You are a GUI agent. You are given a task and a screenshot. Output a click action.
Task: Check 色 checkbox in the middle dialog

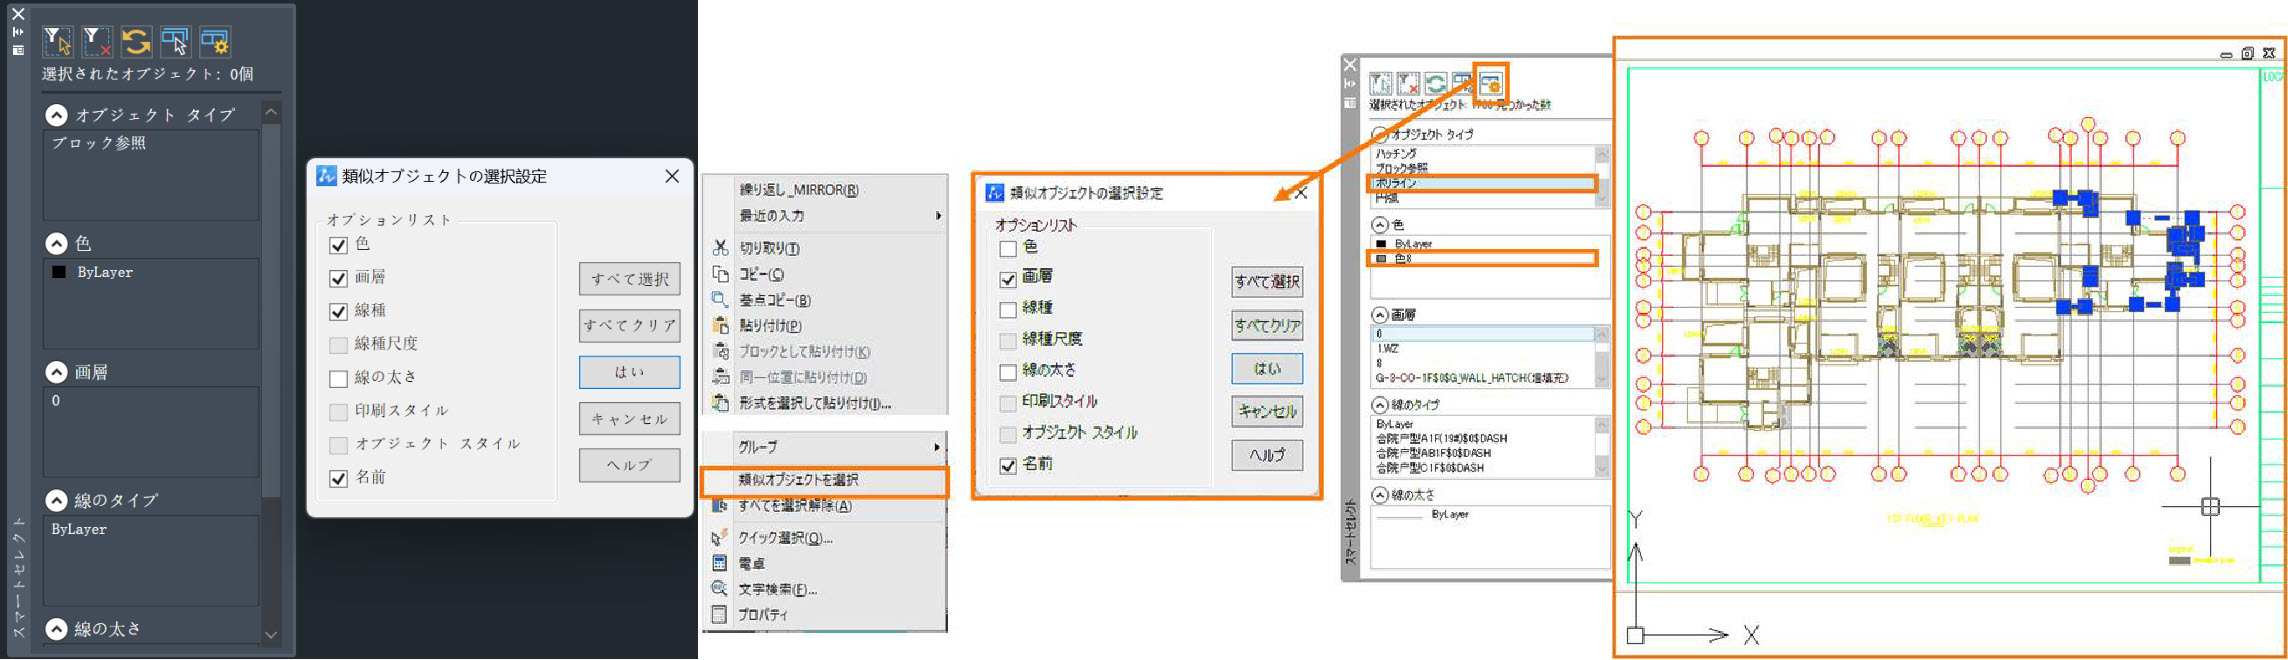click(x=1008, y=248)
